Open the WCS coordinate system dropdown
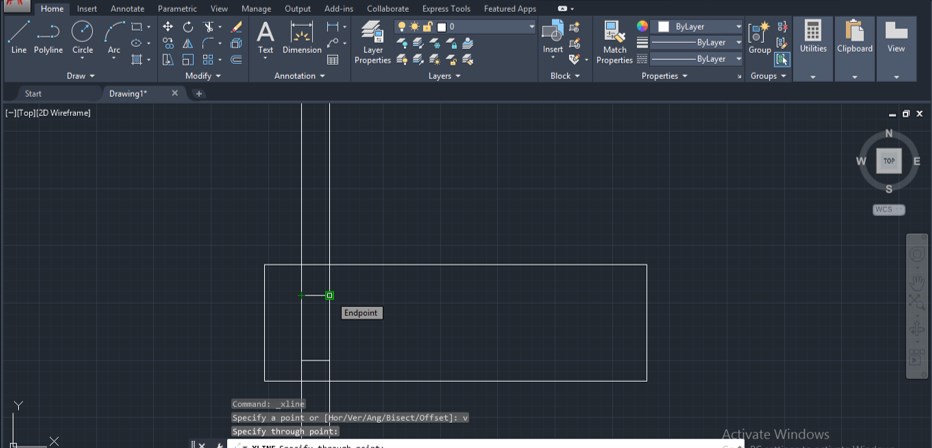The width and height of the screenshot is (932, 448). pyautogui.click(x=889, y=210)
